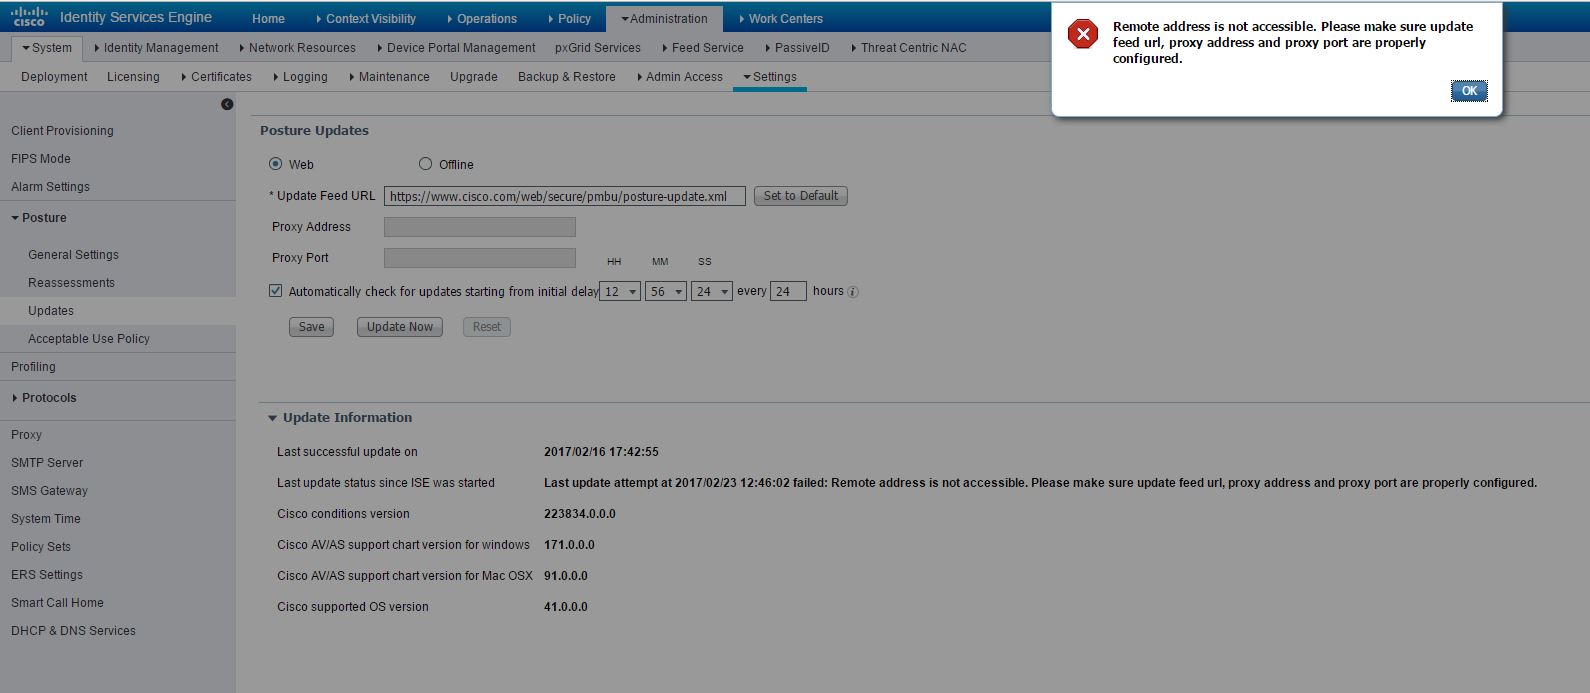Screen dimensions: 1590x693
Task: Open the Operations menu
Action: pos(481,18)
